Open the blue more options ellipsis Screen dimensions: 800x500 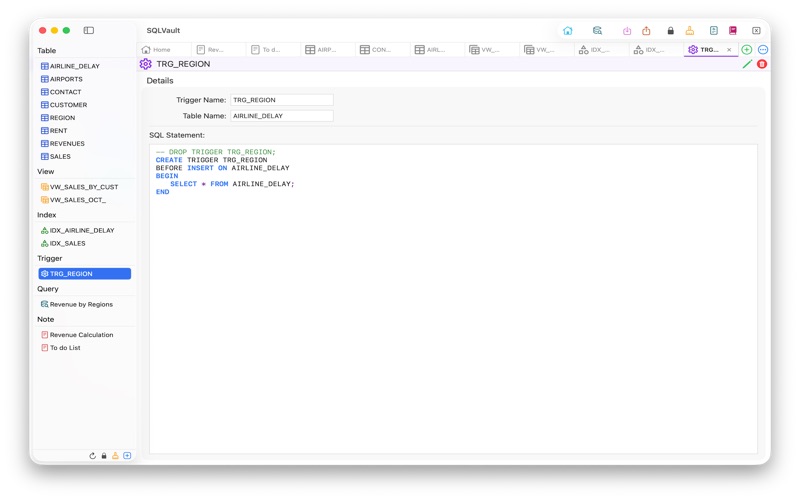coord(763,49)
